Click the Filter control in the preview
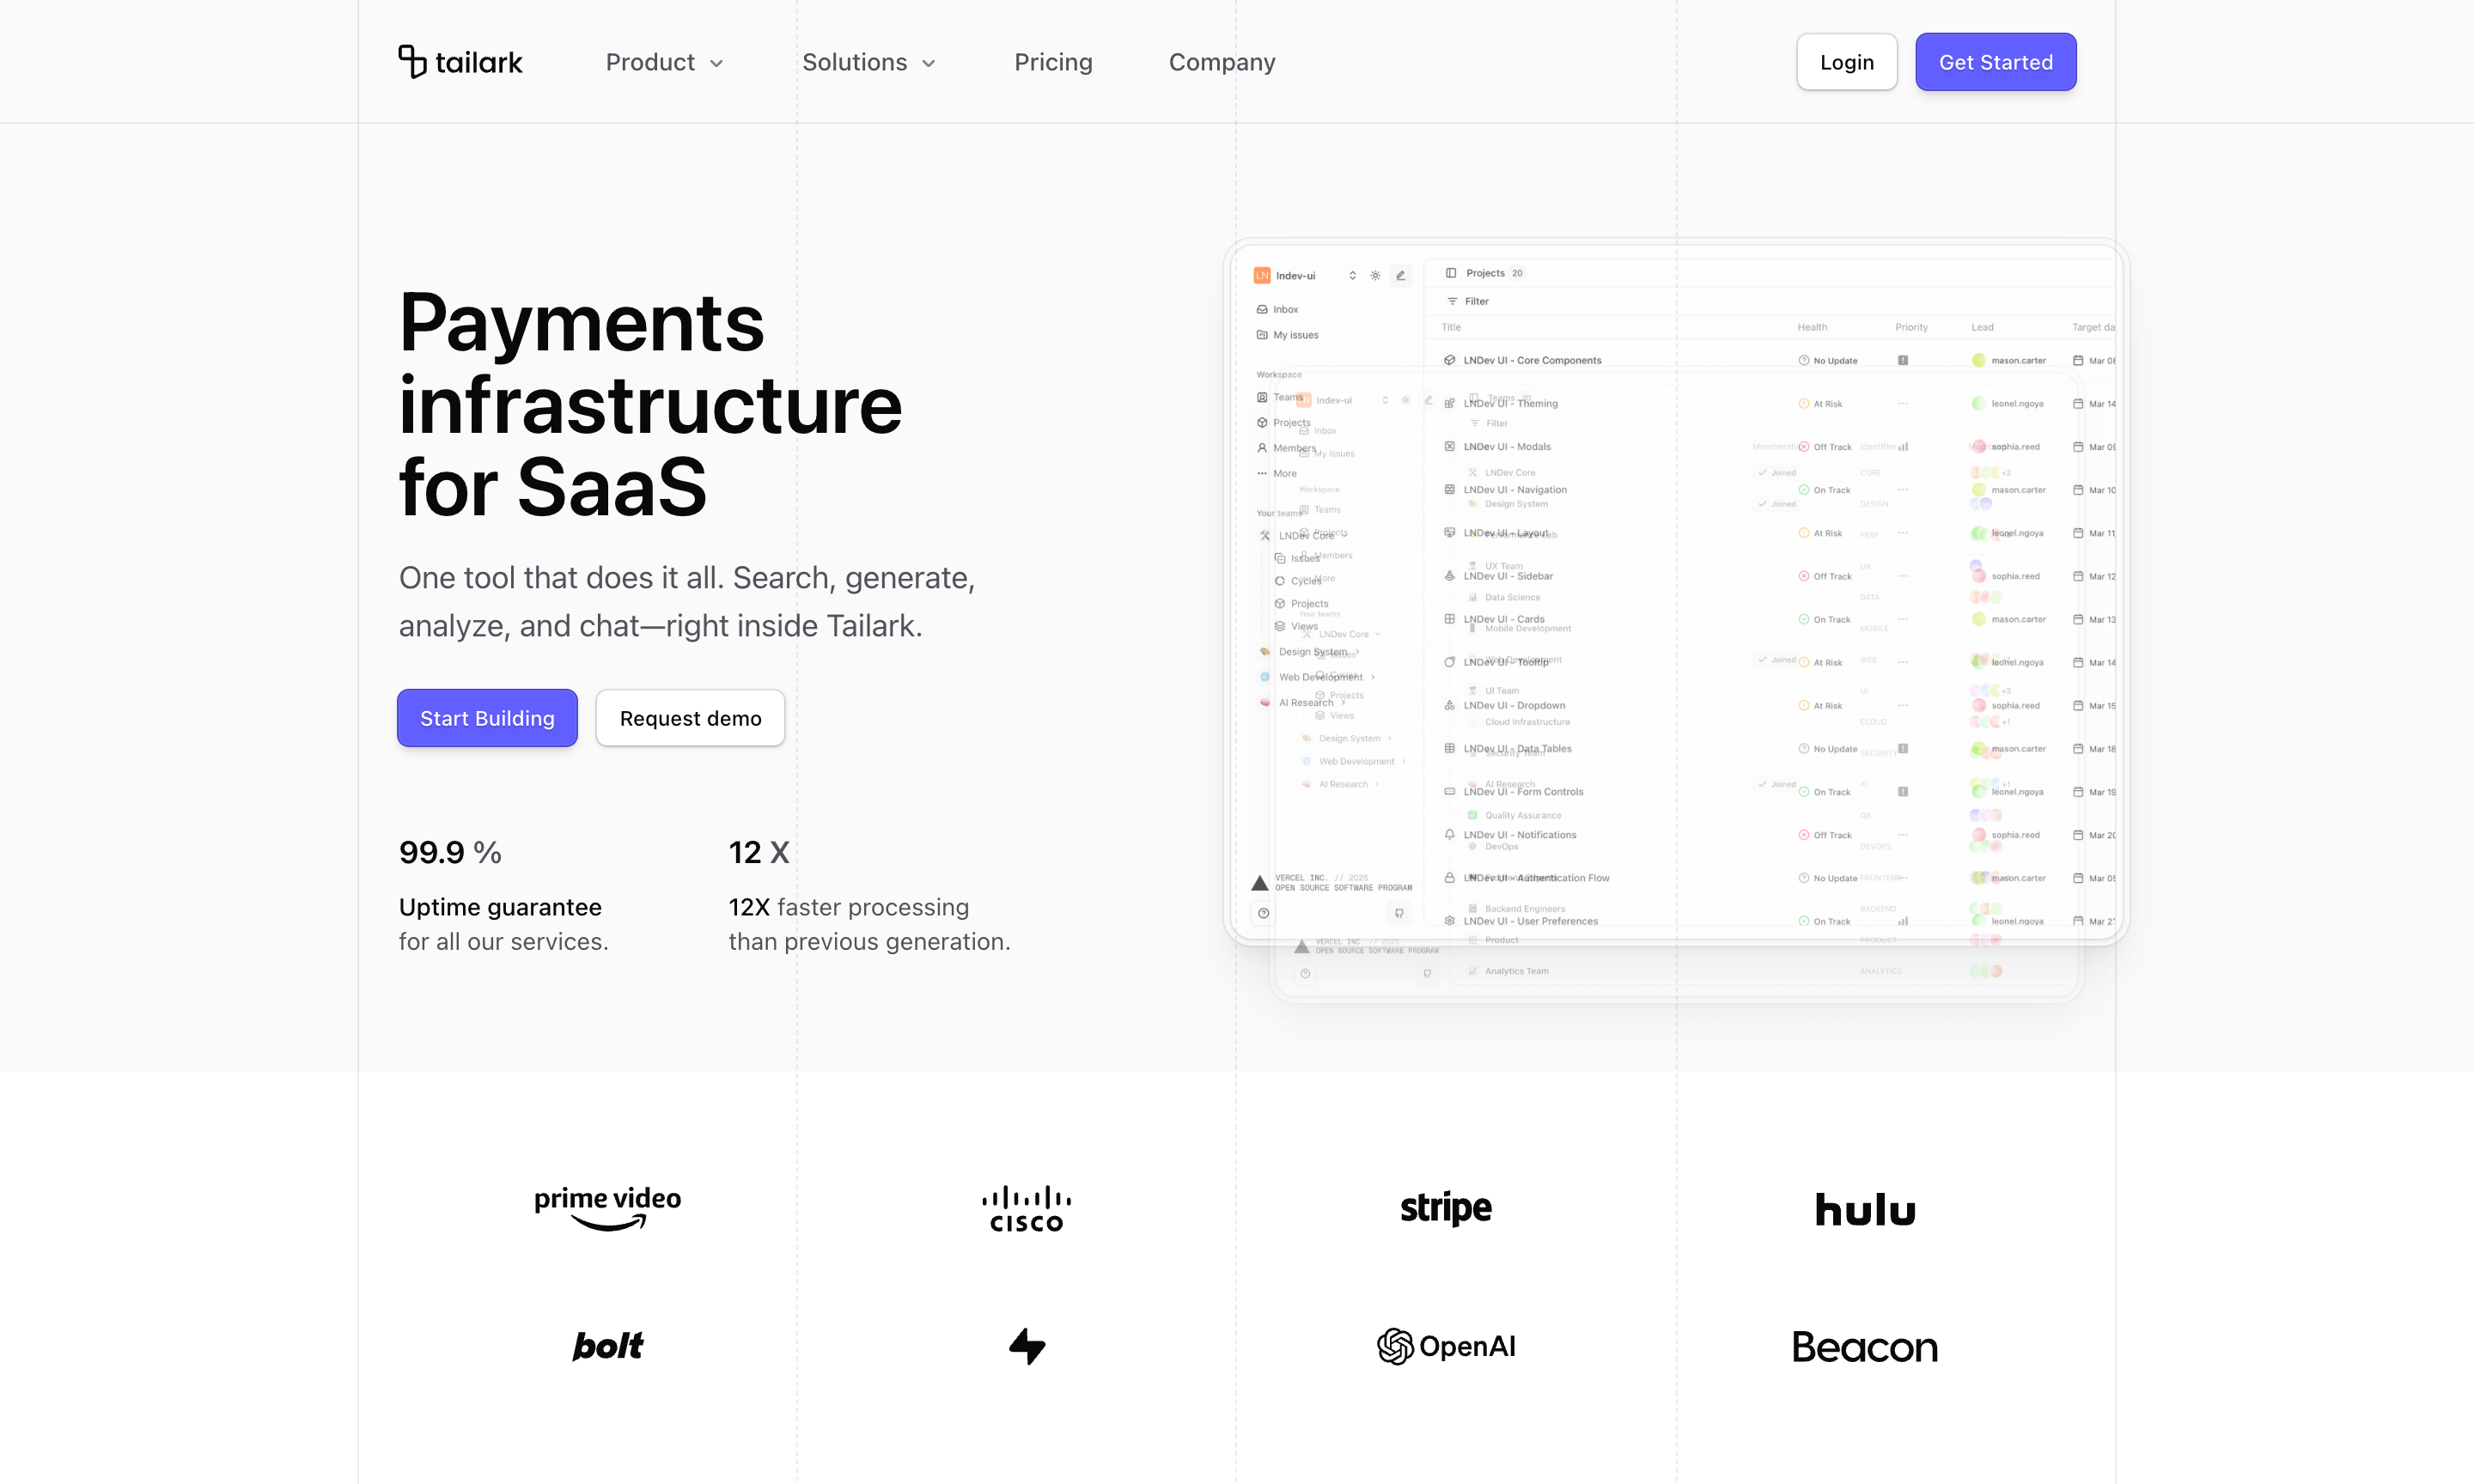 [1468, 301]
